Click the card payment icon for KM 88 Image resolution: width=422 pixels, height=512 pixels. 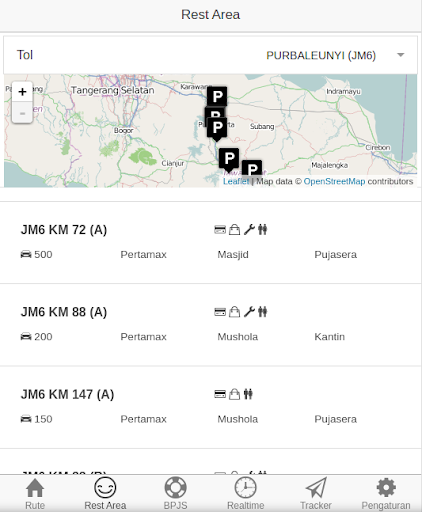tap(220, 312)
